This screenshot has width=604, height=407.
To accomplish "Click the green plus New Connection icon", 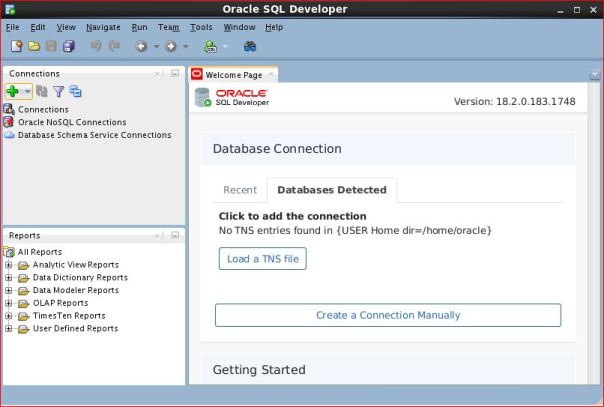I will (x=13, y=91).
